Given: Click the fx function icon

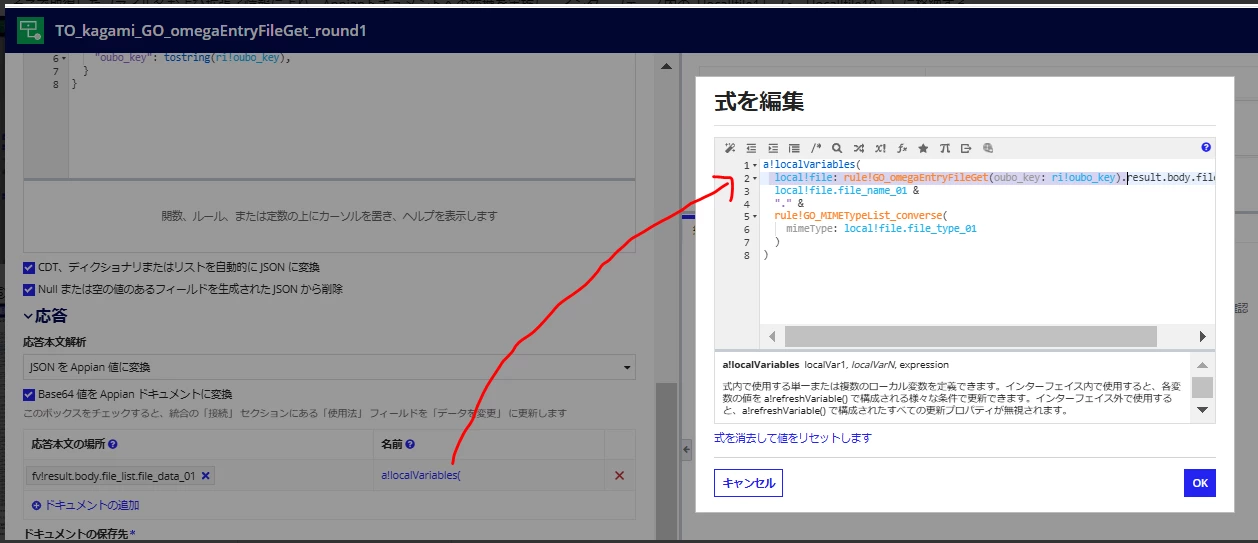Looking at the screenshot, I should pos(901,148).
